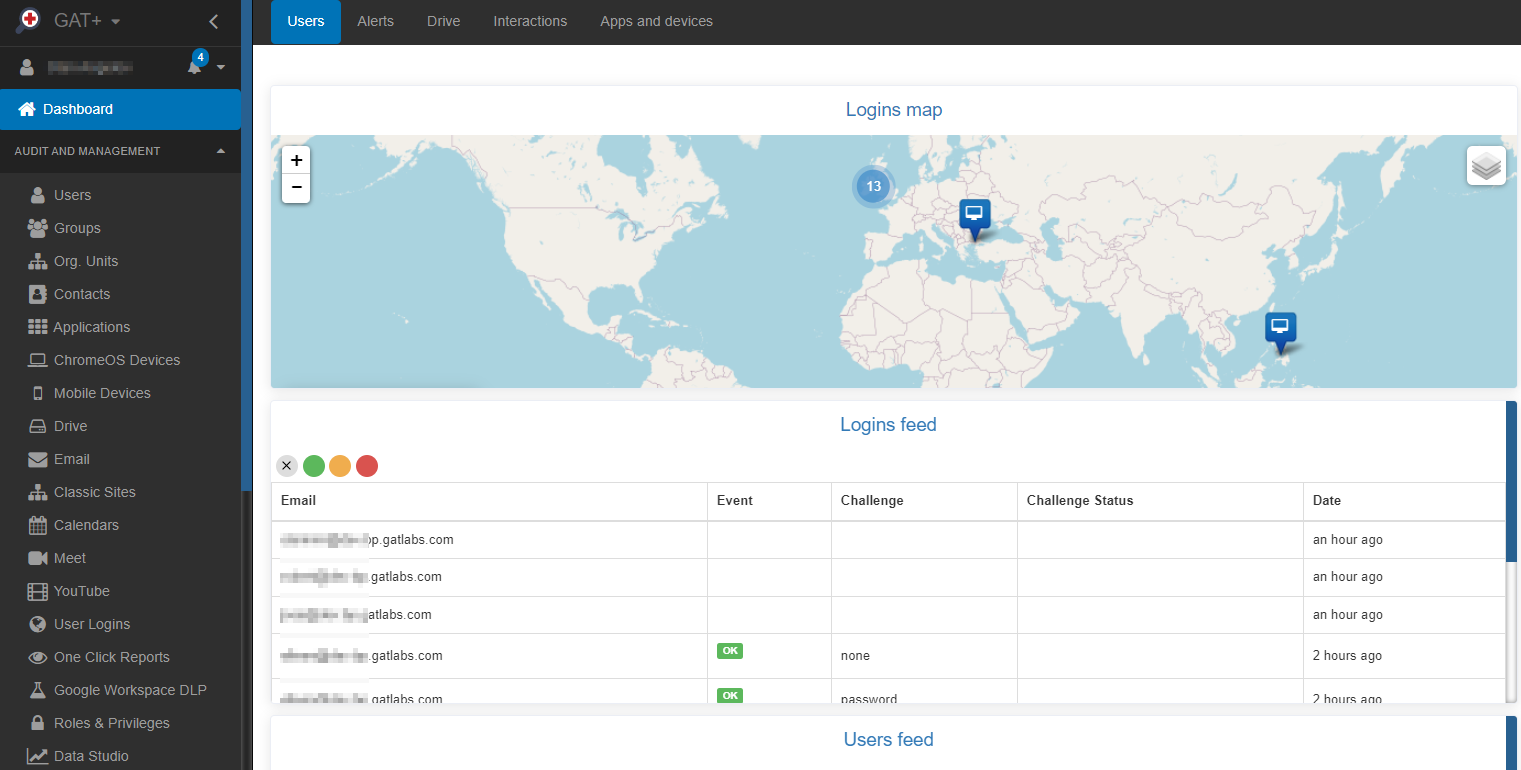1521x770 pixels.
Task: Open the notifications bell with badge 4
Action: click(196, 64)
